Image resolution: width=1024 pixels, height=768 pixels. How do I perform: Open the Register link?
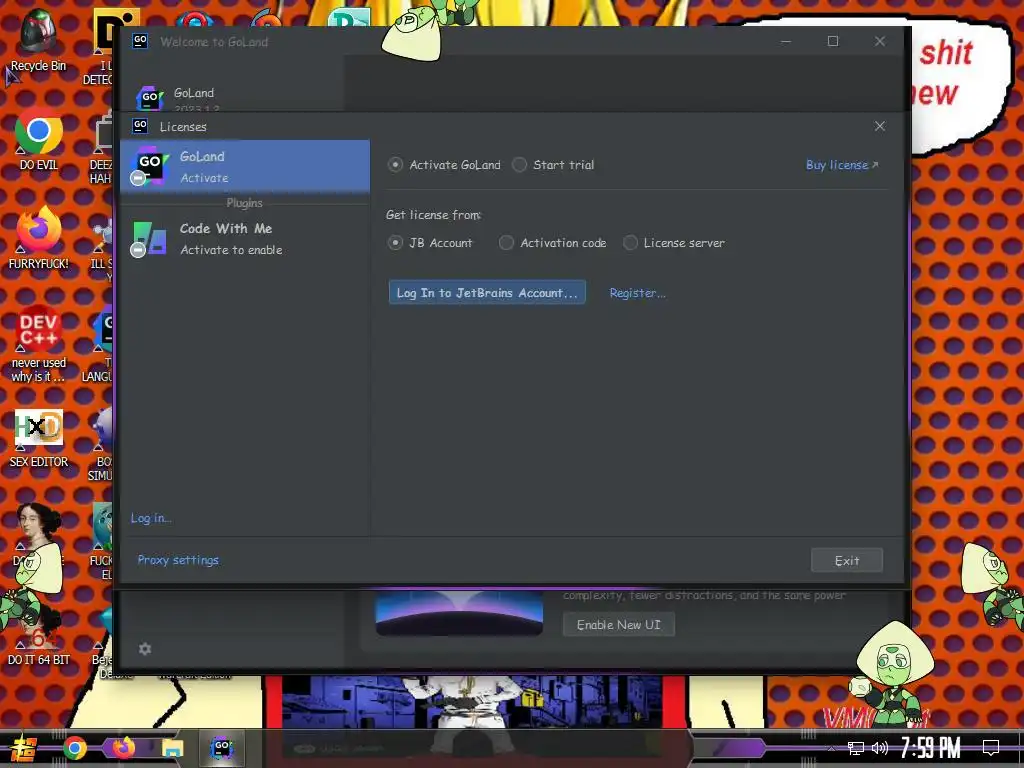[637, 293]
